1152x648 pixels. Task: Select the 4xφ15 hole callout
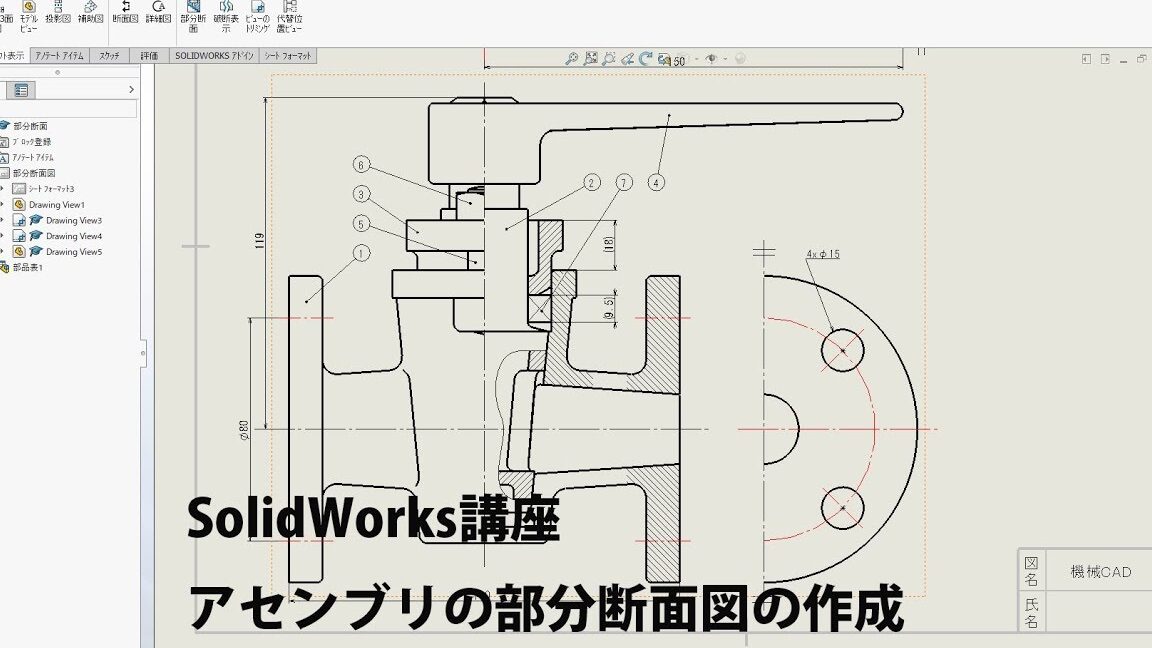coord(823,254)
